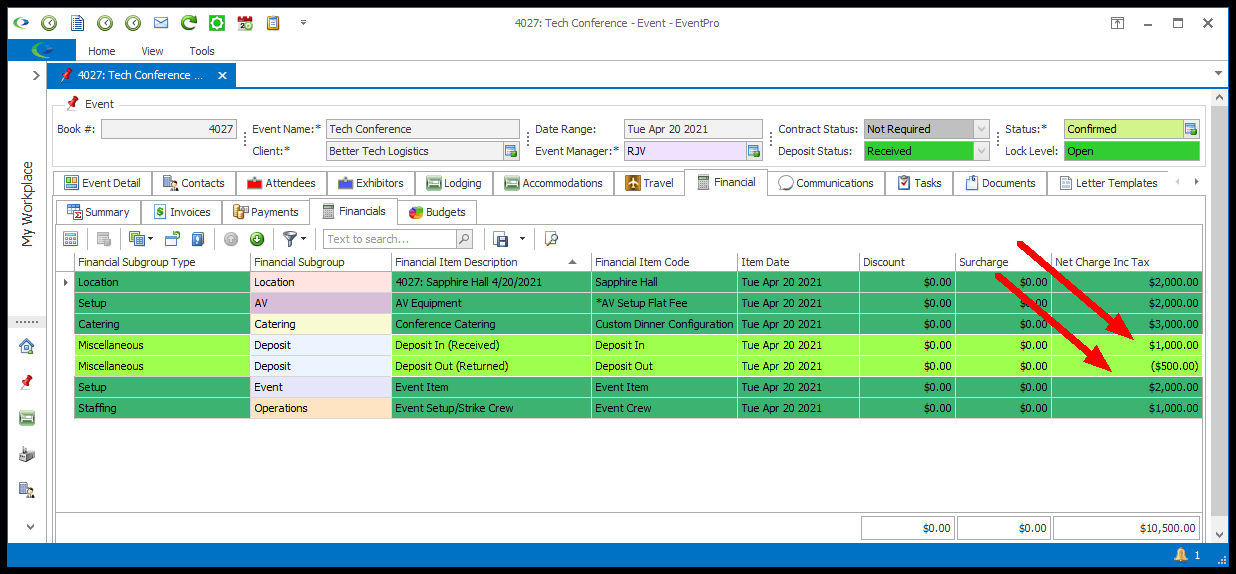Screen dimensions: 1236x574
Task: Select the Deposit Out (Returned) row
Action: 638,366
